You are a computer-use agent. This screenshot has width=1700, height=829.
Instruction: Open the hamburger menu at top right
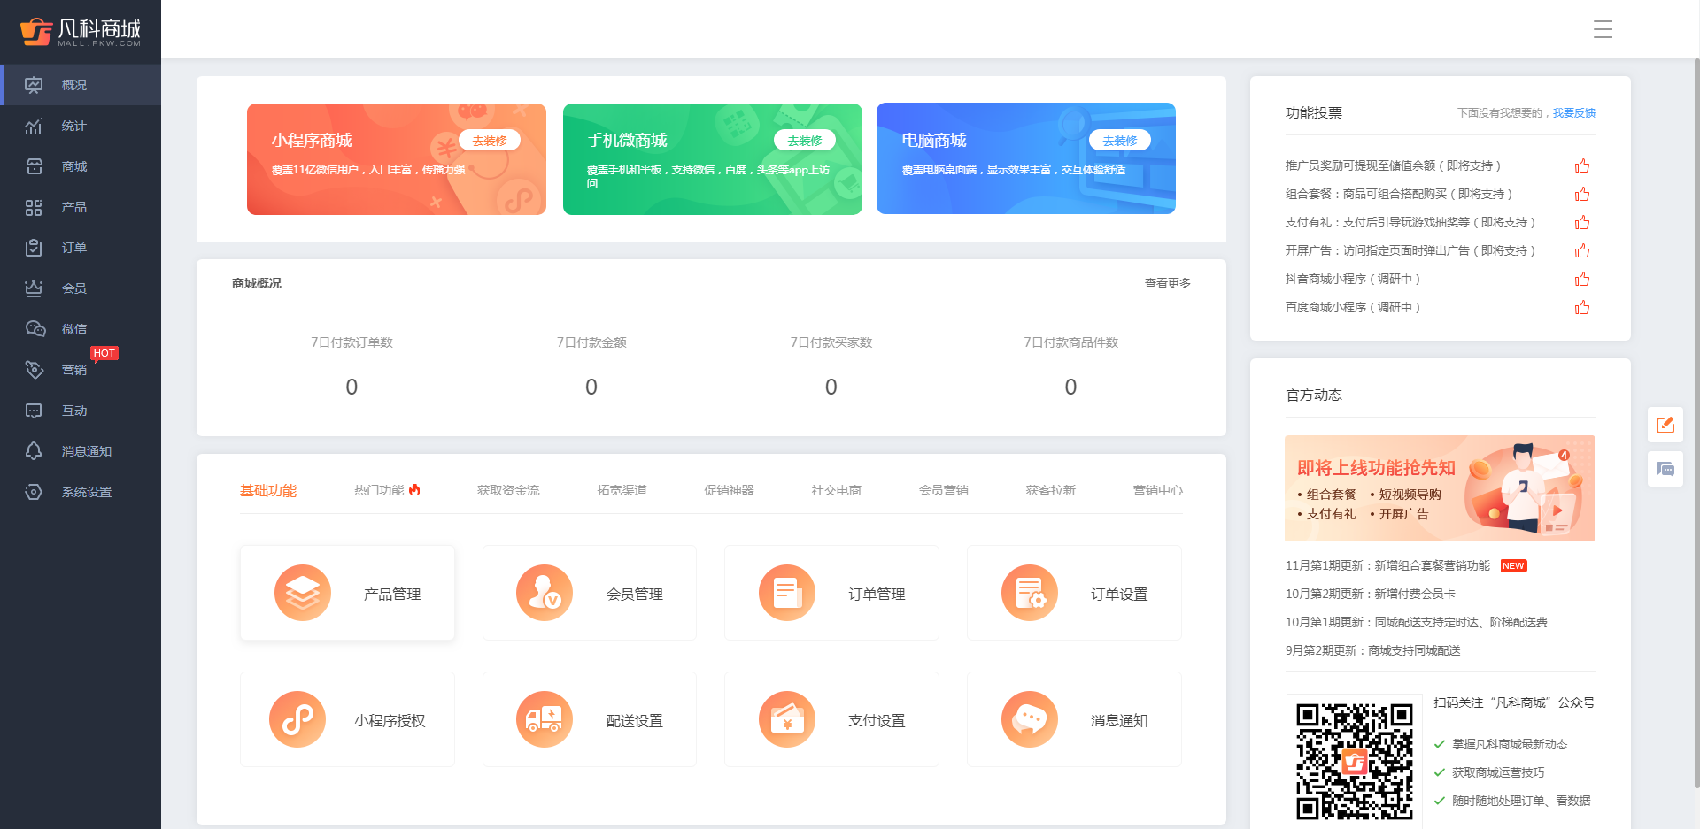[1603, 29]
